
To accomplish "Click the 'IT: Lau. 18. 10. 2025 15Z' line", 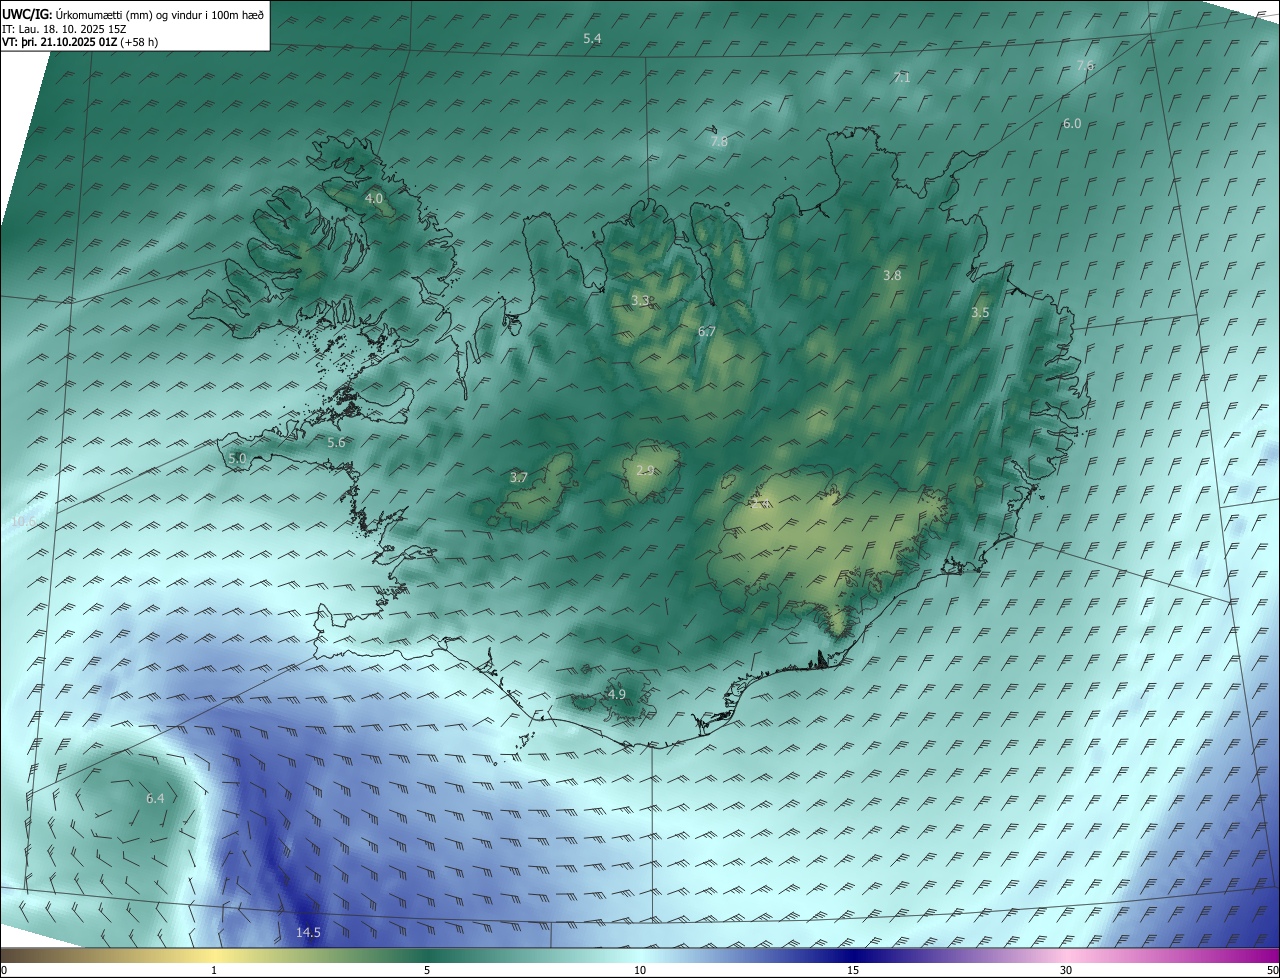I will tap(63, 29).
